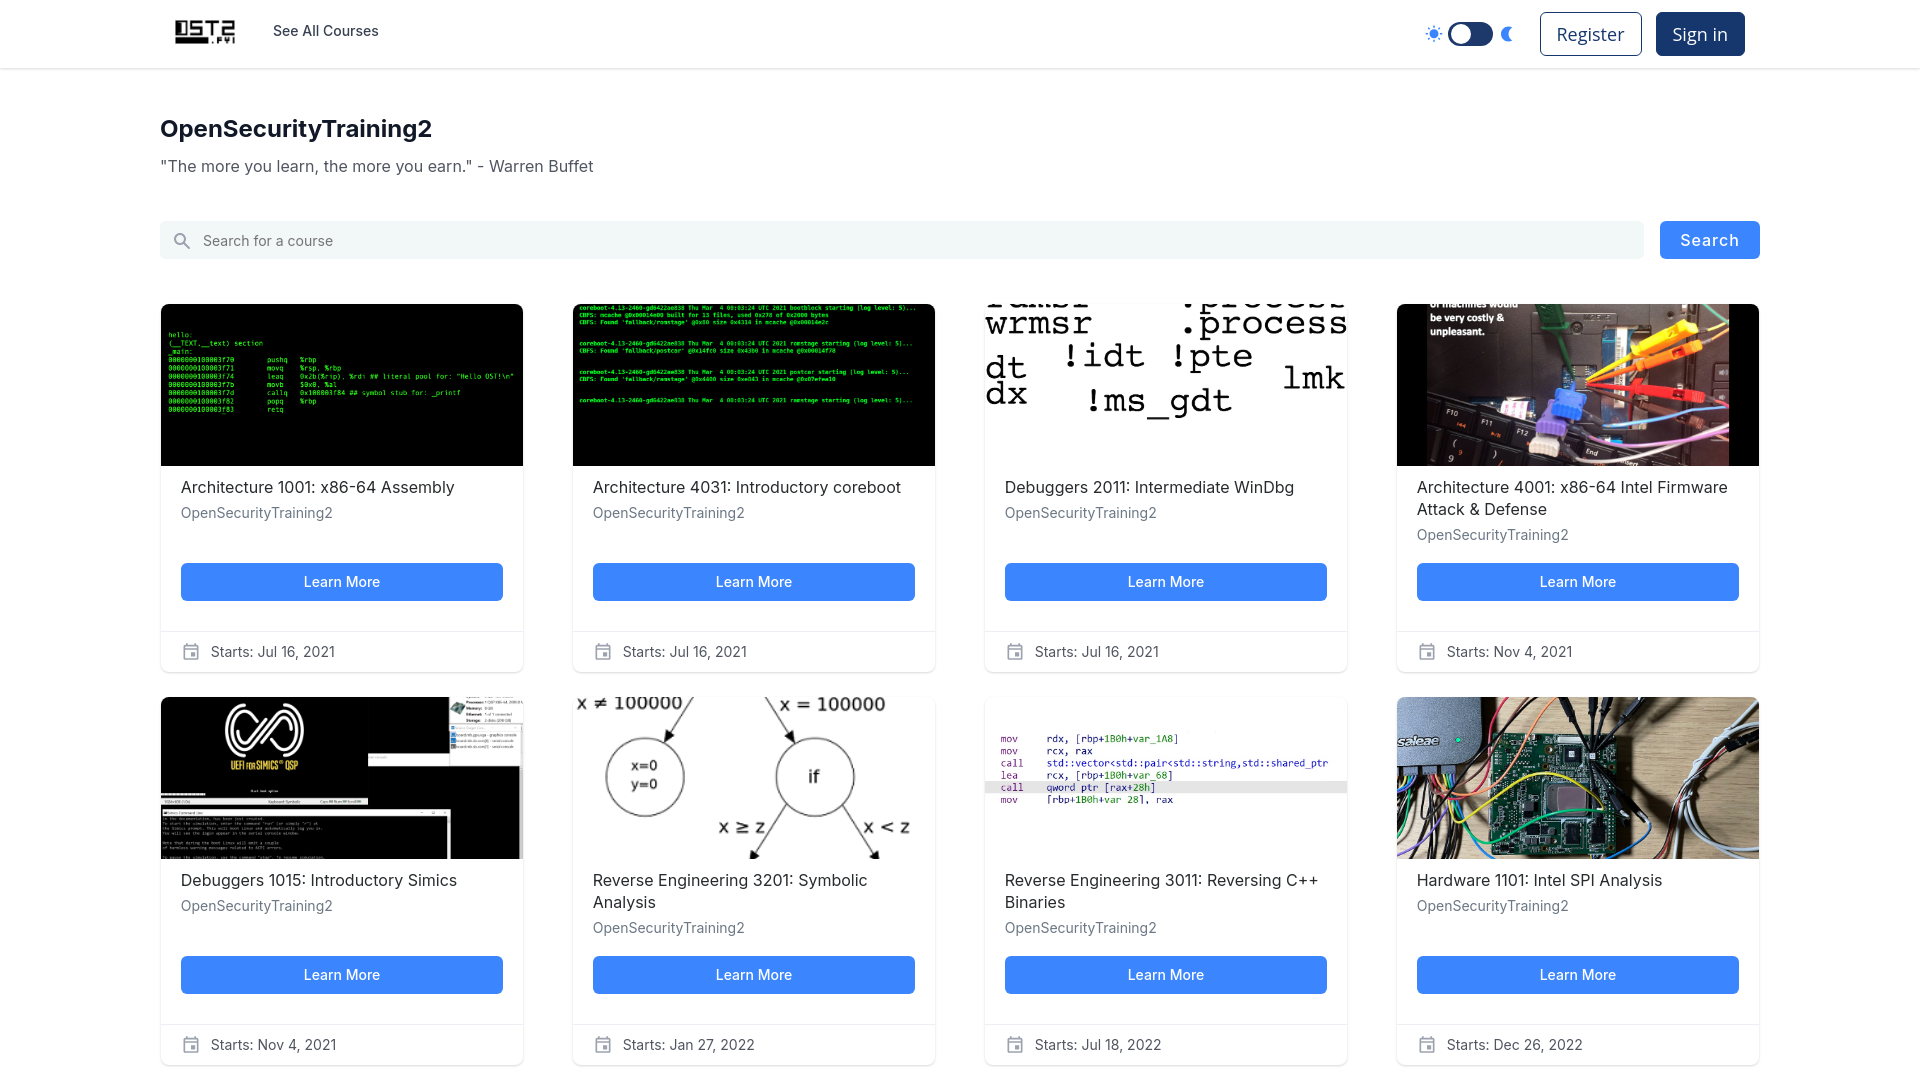This screenshot has height=1080, width=1920.
Task: Click calendar icon beside Debuggers 1015 start date
Action: 191,1045
